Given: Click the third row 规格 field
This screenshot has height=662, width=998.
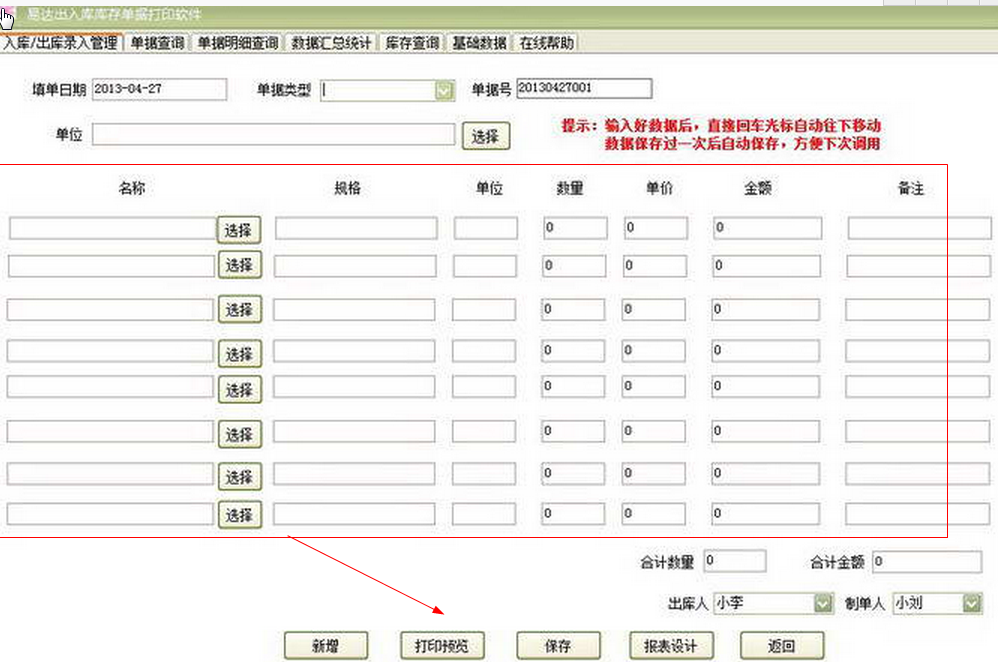Looking at the screenshot, I should pyautogui.click(x=355, y=310).
